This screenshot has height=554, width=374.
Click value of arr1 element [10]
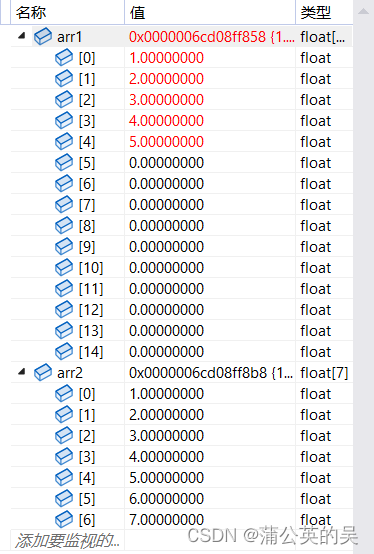click(x=166, y=267)
